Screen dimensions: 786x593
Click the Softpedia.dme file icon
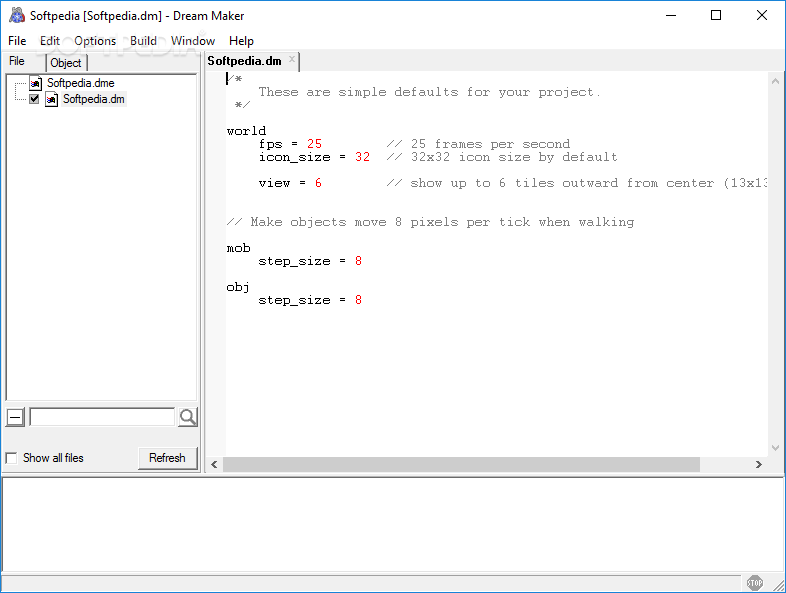tap(35, 83)
